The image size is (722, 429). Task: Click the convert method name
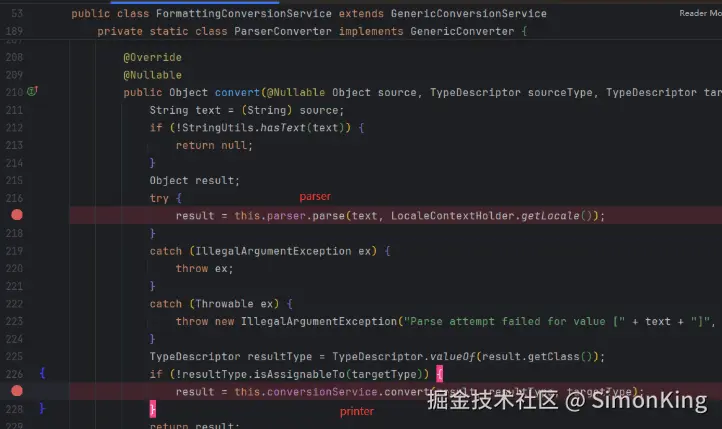pyautogui.click(x=237, y=93)
